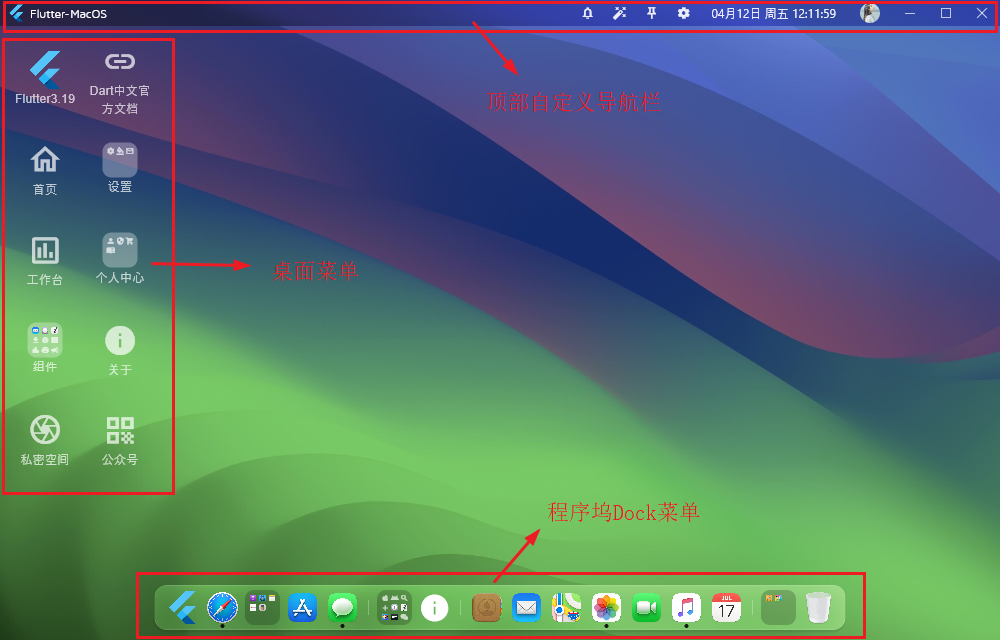Open the 关于 info desktop icon
The width and height of the screenshot is (1000, 640).
click(120, 351)
